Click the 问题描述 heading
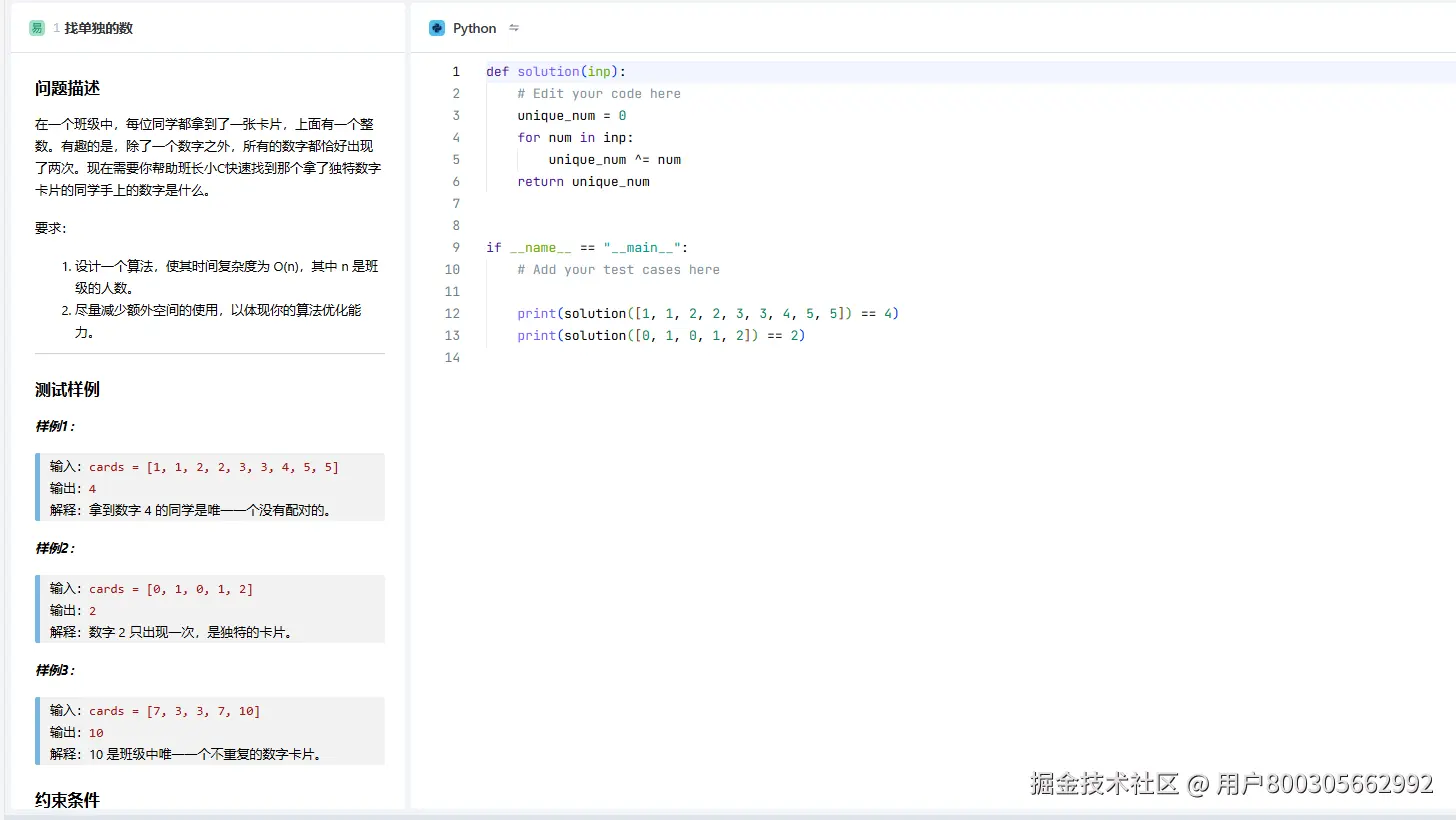The image size is (1456, 820). pyautogui.click(x=68, y=88)
